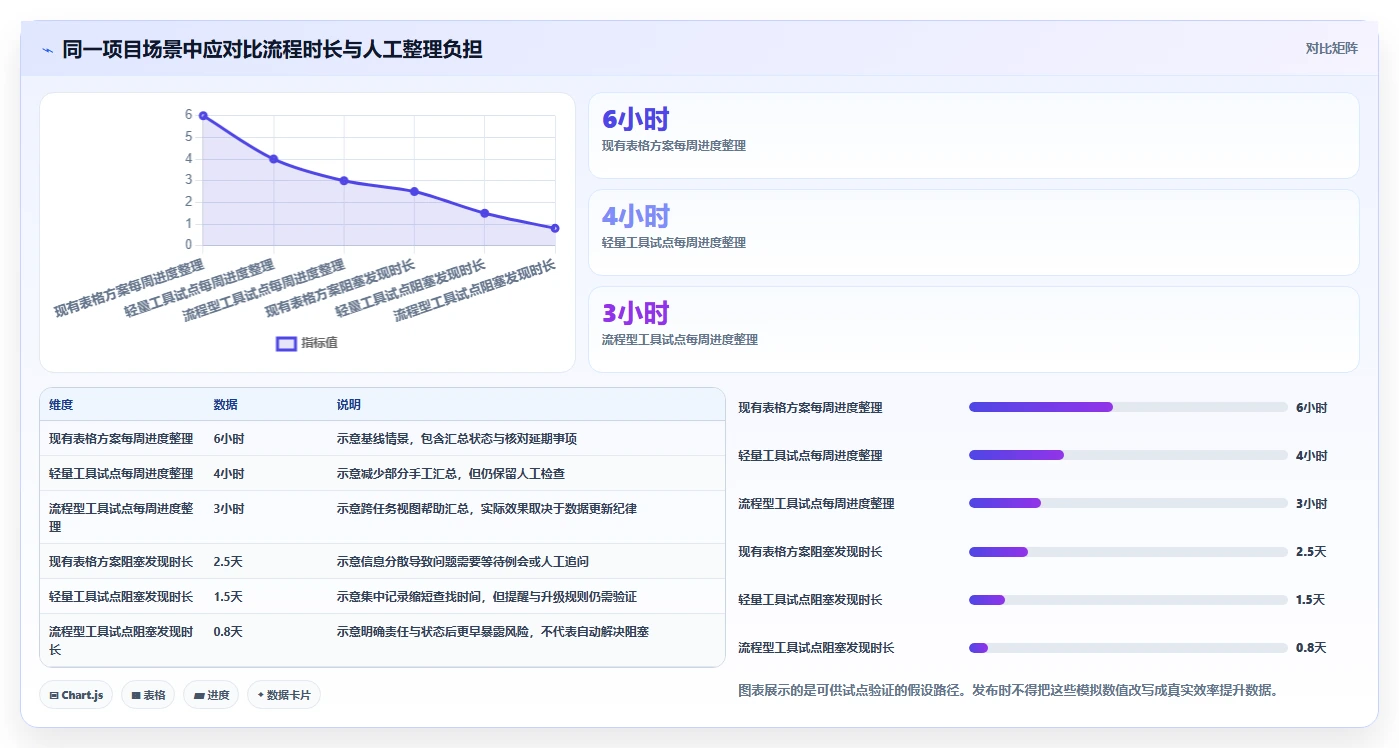The height and width of the screenshot is (748, 1399).
Task: Click the chart data point at value 4
Action: [x=273, y=159]
